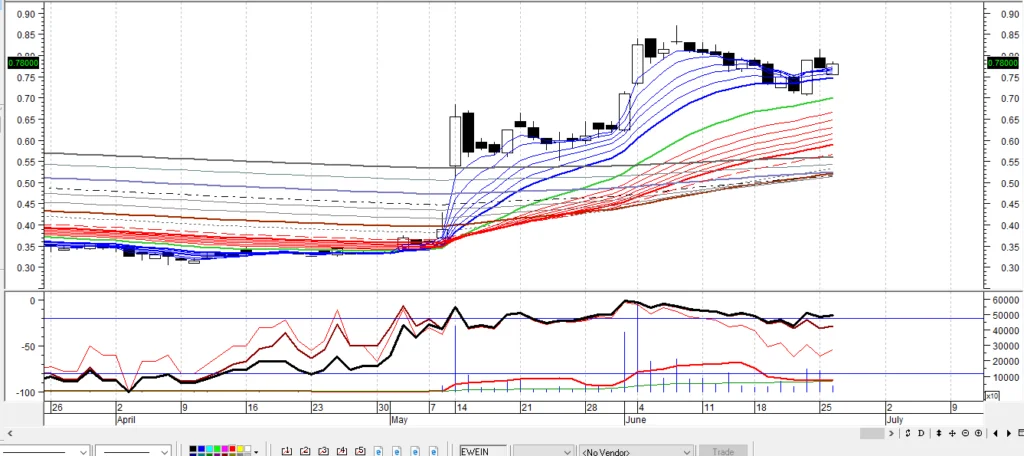1024x456 pixels.
Task: Click the refresh cycle arrows icon
Action: [908, 433]
